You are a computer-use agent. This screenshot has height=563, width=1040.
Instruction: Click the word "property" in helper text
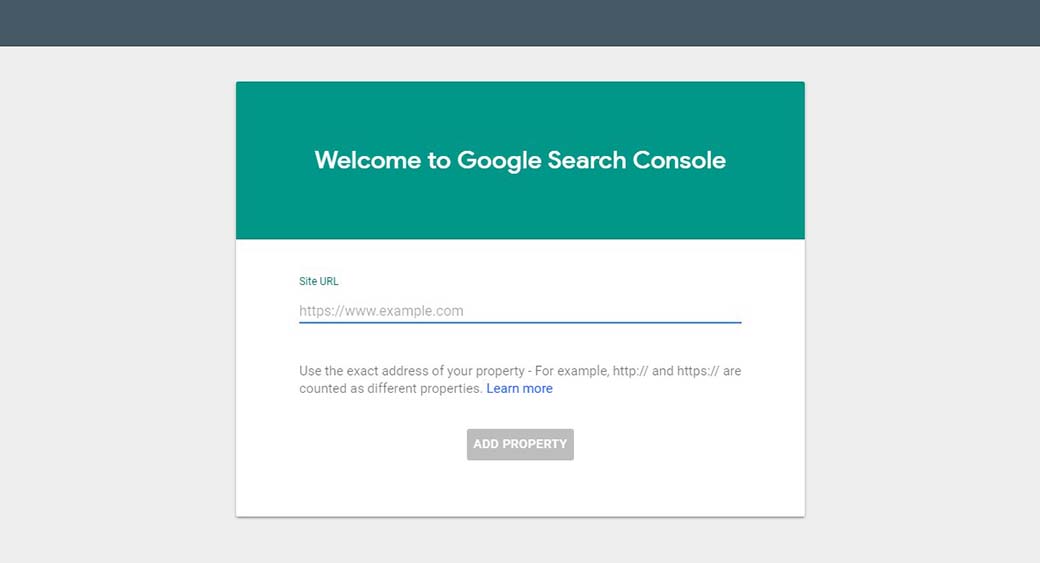click(498, 371)
